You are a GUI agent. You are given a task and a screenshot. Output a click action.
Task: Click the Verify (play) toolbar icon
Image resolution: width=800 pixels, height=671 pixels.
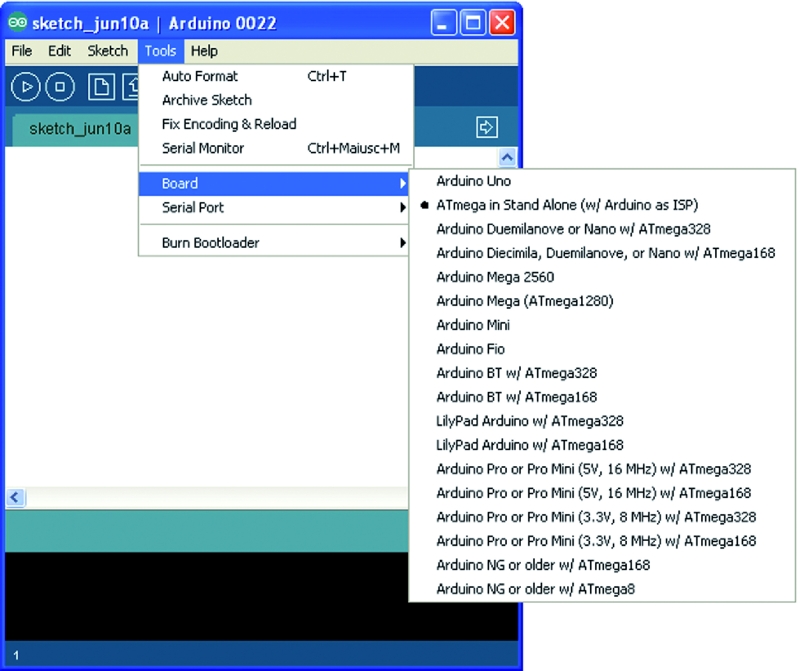[27, 87]
